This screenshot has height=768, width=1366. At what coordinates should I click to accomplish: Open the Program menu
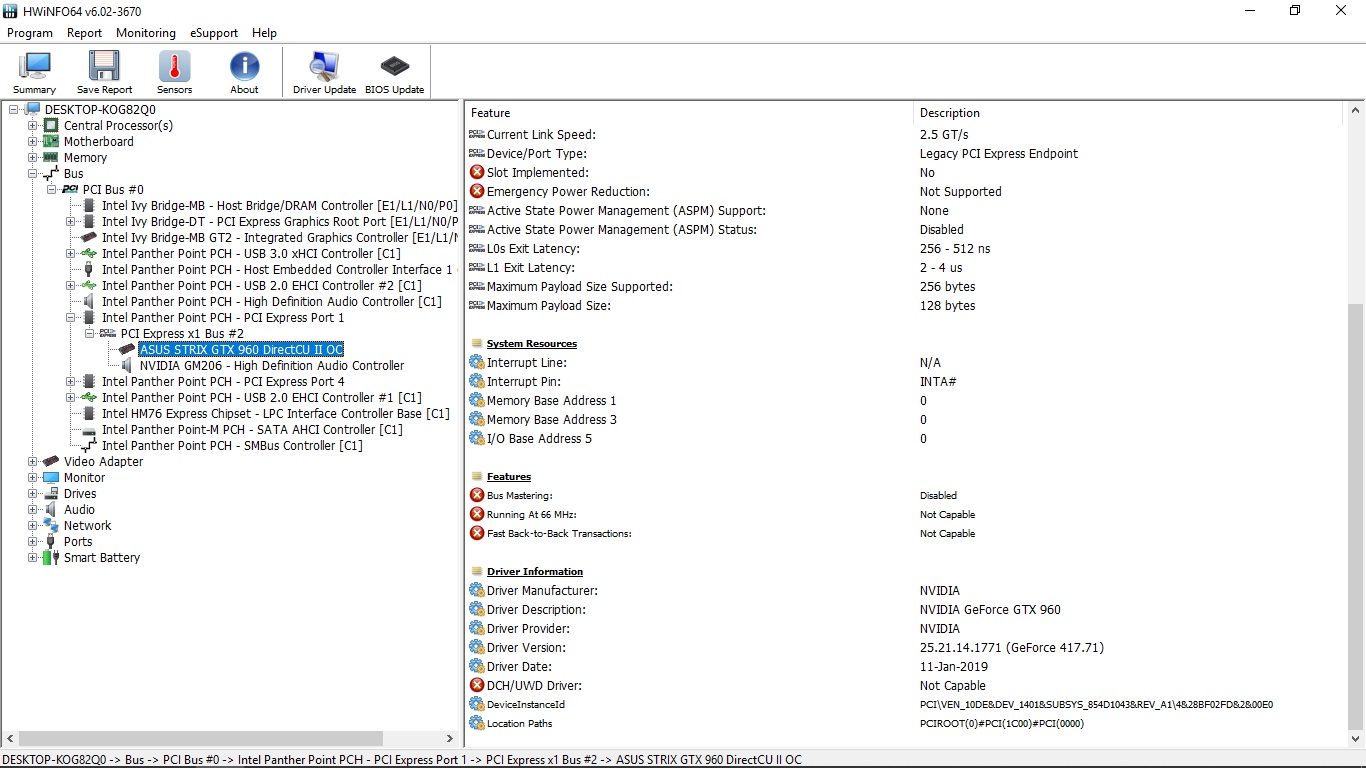(30, 33)
